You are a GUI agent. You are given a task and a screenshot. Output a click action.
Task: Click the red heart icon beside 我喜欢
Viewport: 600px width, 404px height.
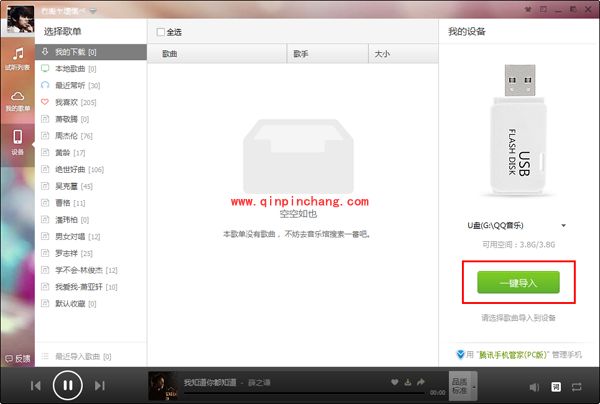[x=45, y=102]
